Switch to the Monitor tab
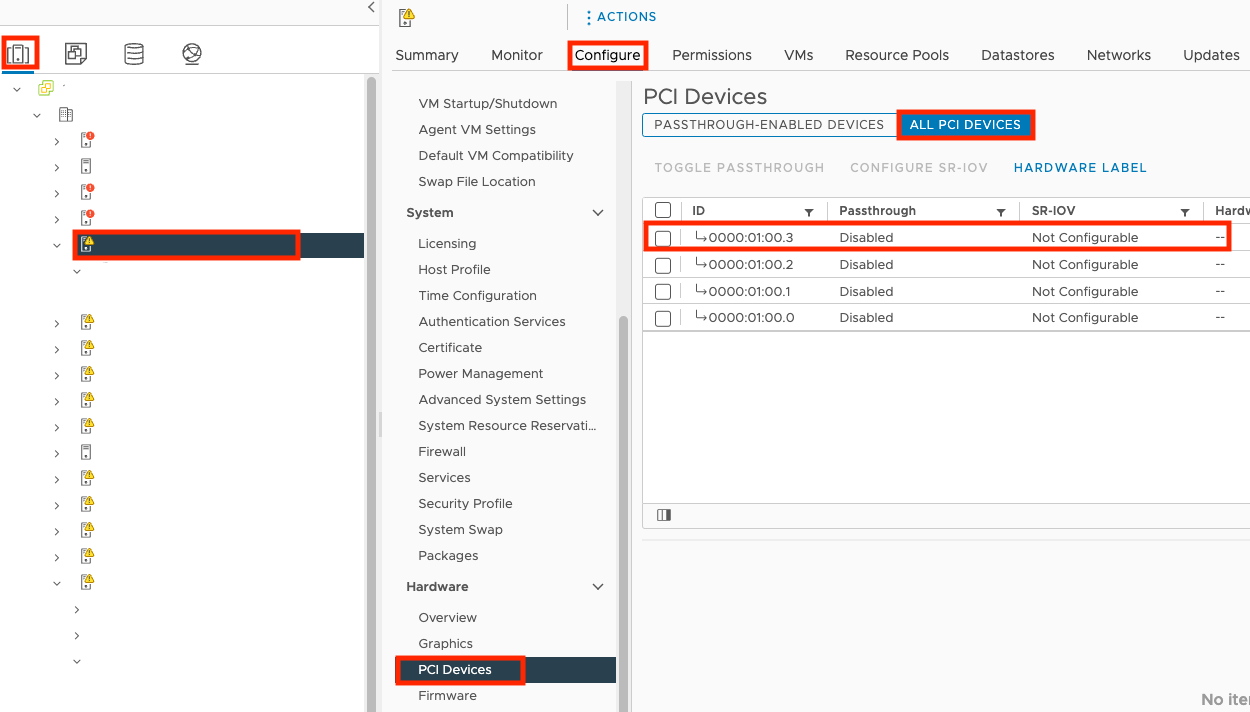 [x=517, y=55]
